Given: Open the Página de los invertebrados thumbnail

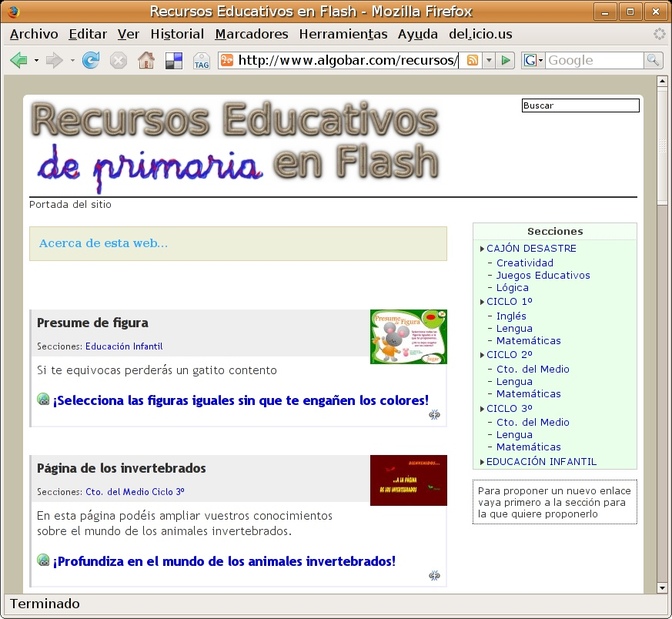Looking at the screenshot, I should click(408, 480).
